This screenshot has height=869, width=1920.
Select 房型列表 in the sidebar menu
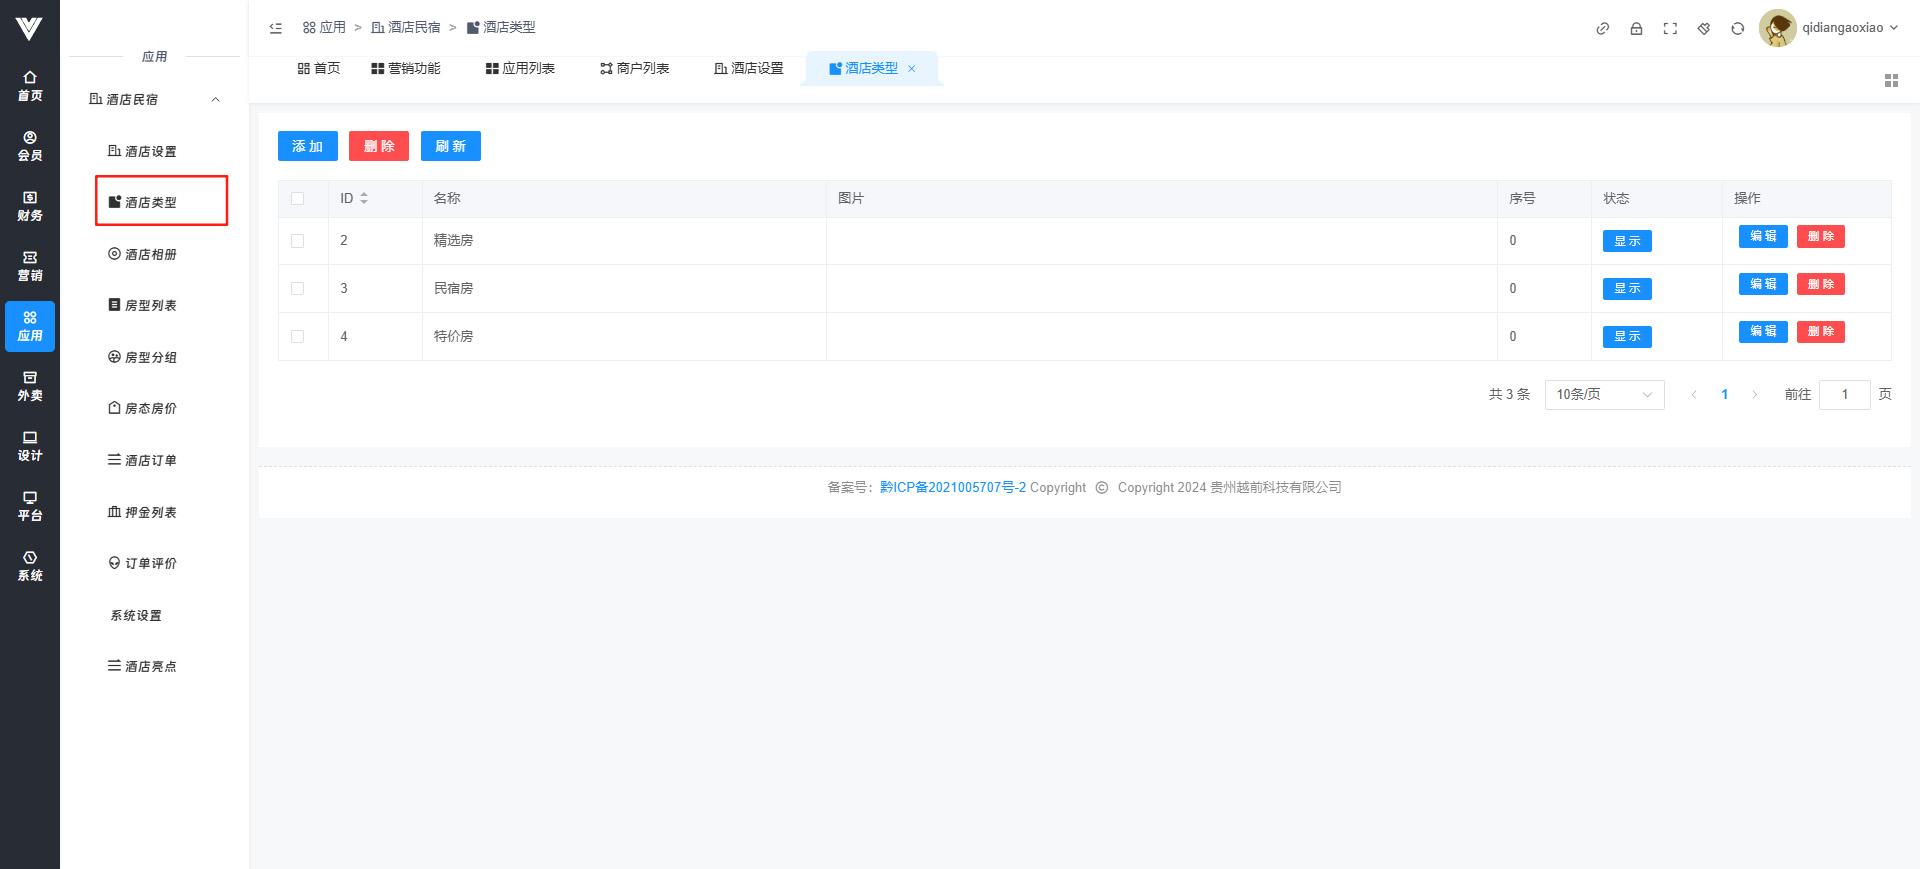(150, 306)
